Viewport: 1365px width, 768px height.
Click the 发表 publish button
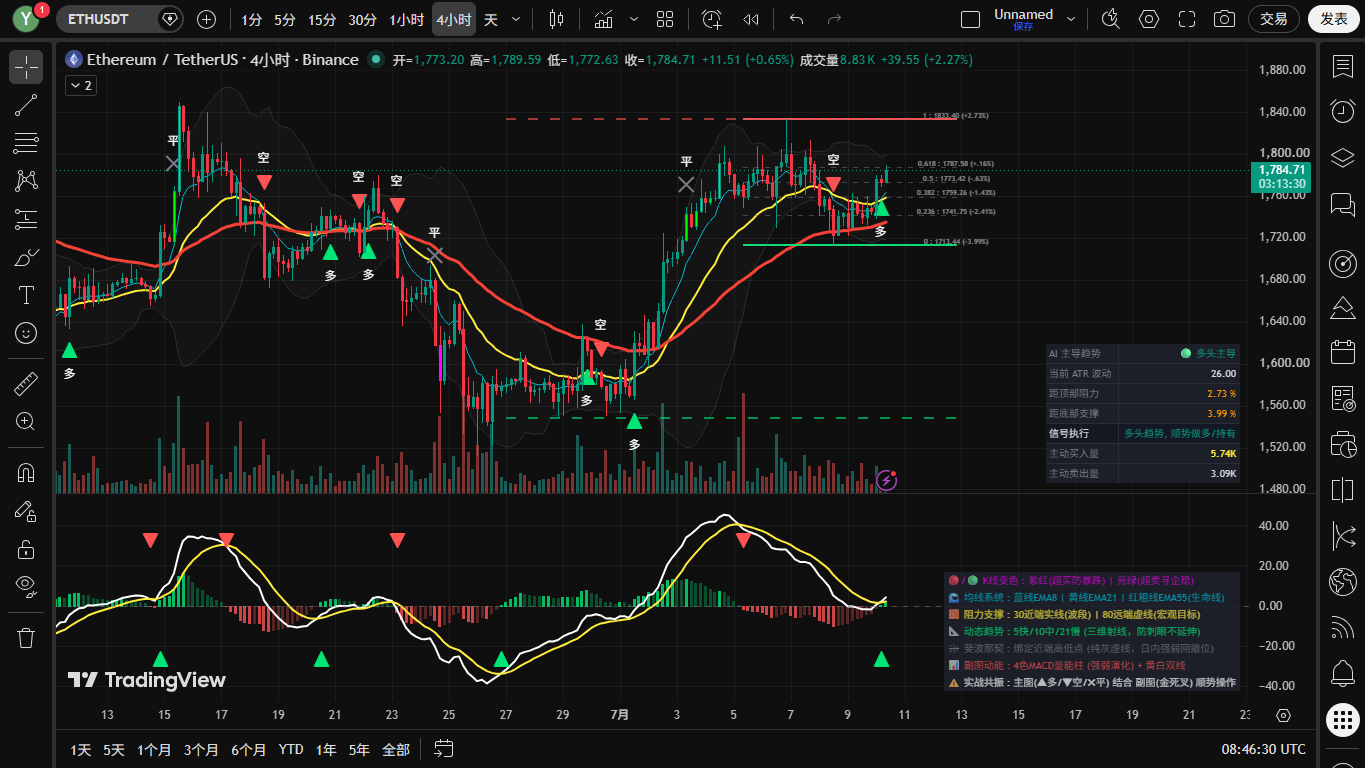[1334, 19]
